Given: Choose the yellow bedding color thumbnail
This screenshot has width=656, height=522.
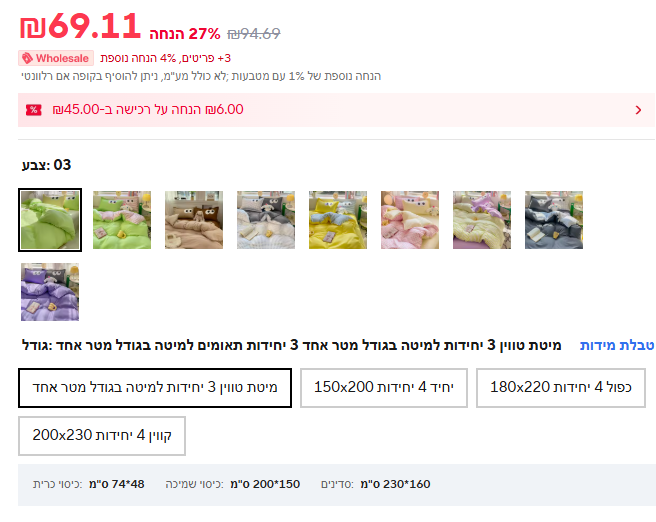Looking at the screenshot, I should click(x=338, y=220).
